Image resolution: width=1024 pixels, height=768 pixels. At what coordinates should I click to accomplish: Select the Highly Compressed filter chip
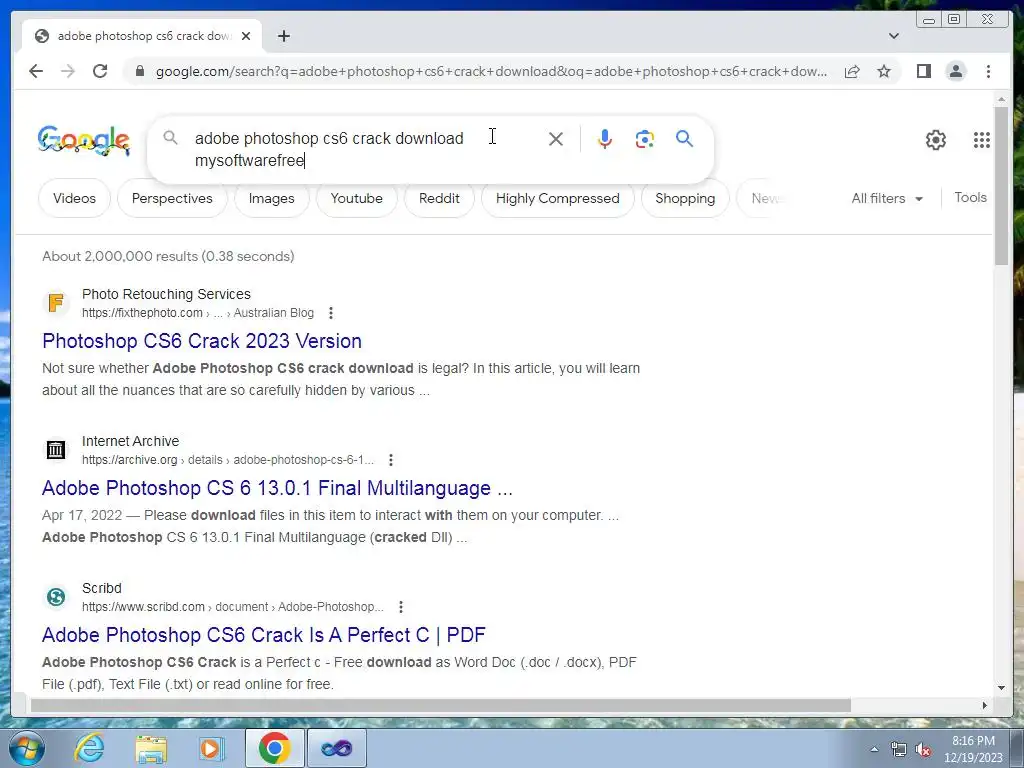pos(557,199)
